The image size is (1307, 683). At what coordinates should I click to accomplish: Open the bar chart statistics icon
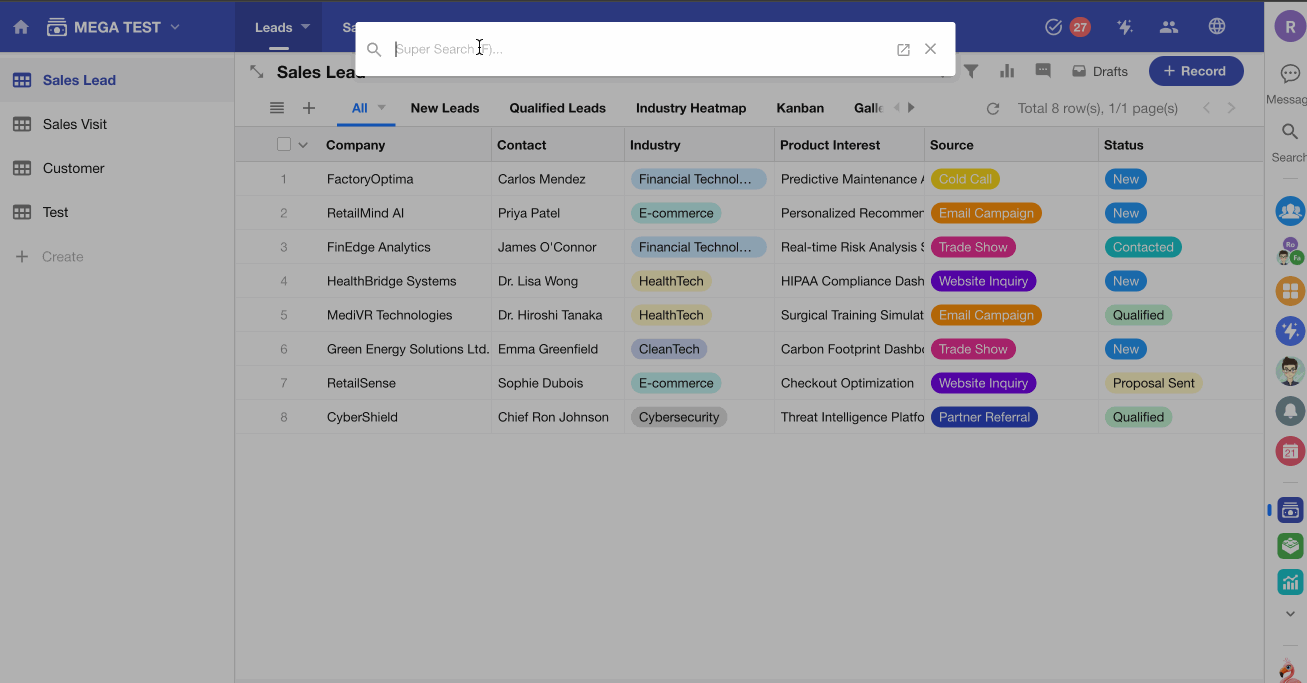tap(1007, 71)
